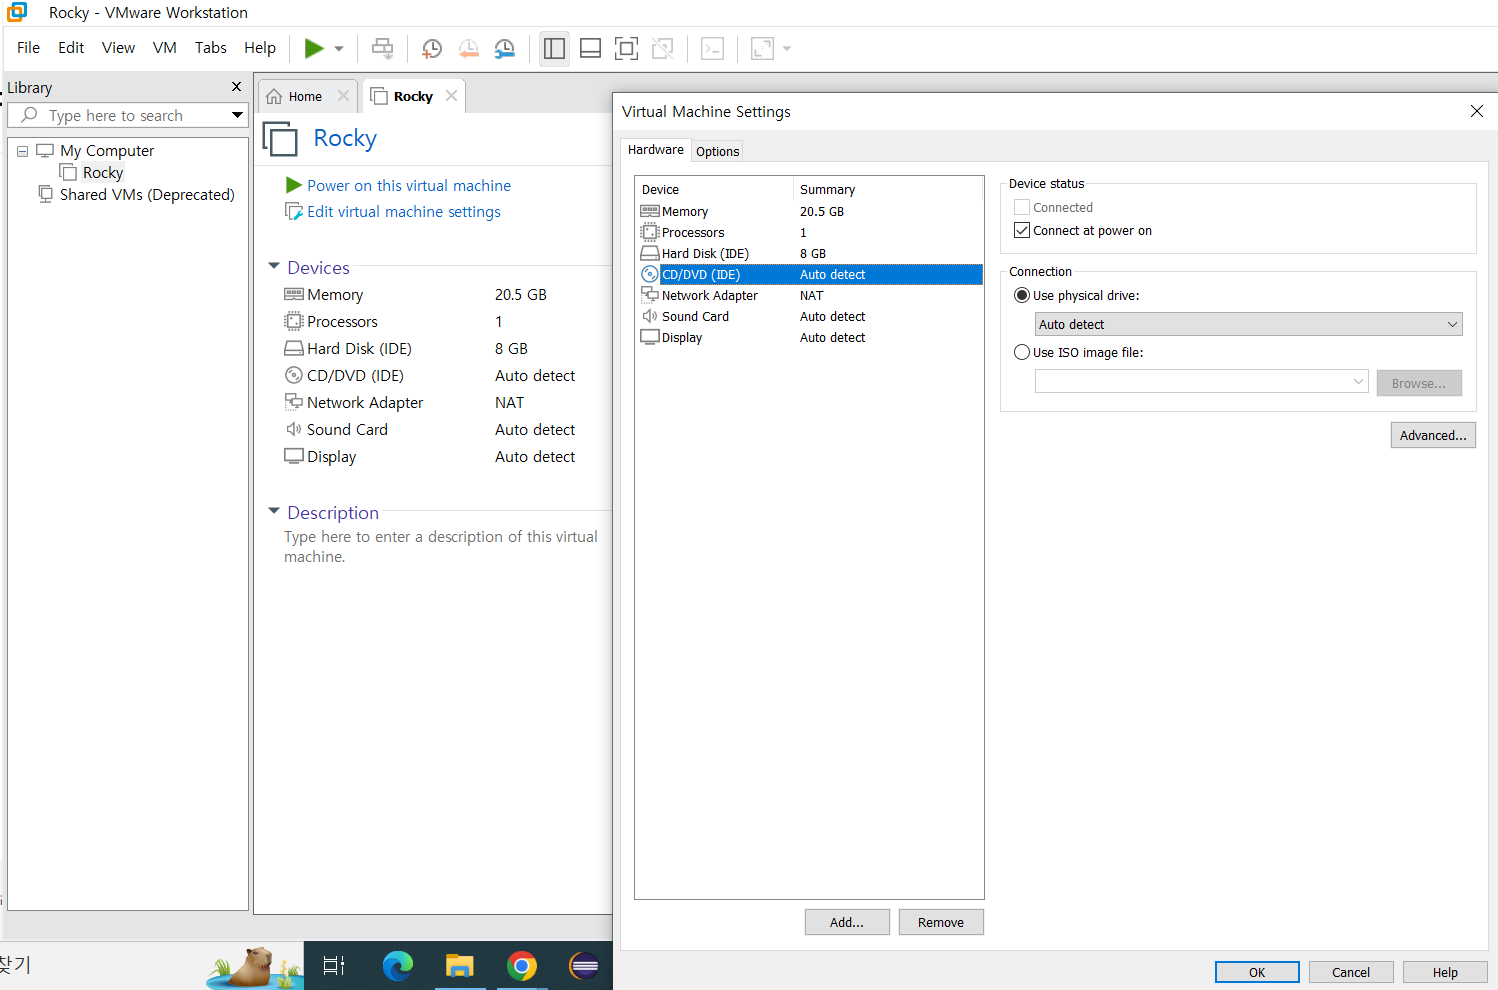
Task: Click CD/DVD (IDE) in Rocky devices list
Action: pyautogui.click(x=355, y=375)
